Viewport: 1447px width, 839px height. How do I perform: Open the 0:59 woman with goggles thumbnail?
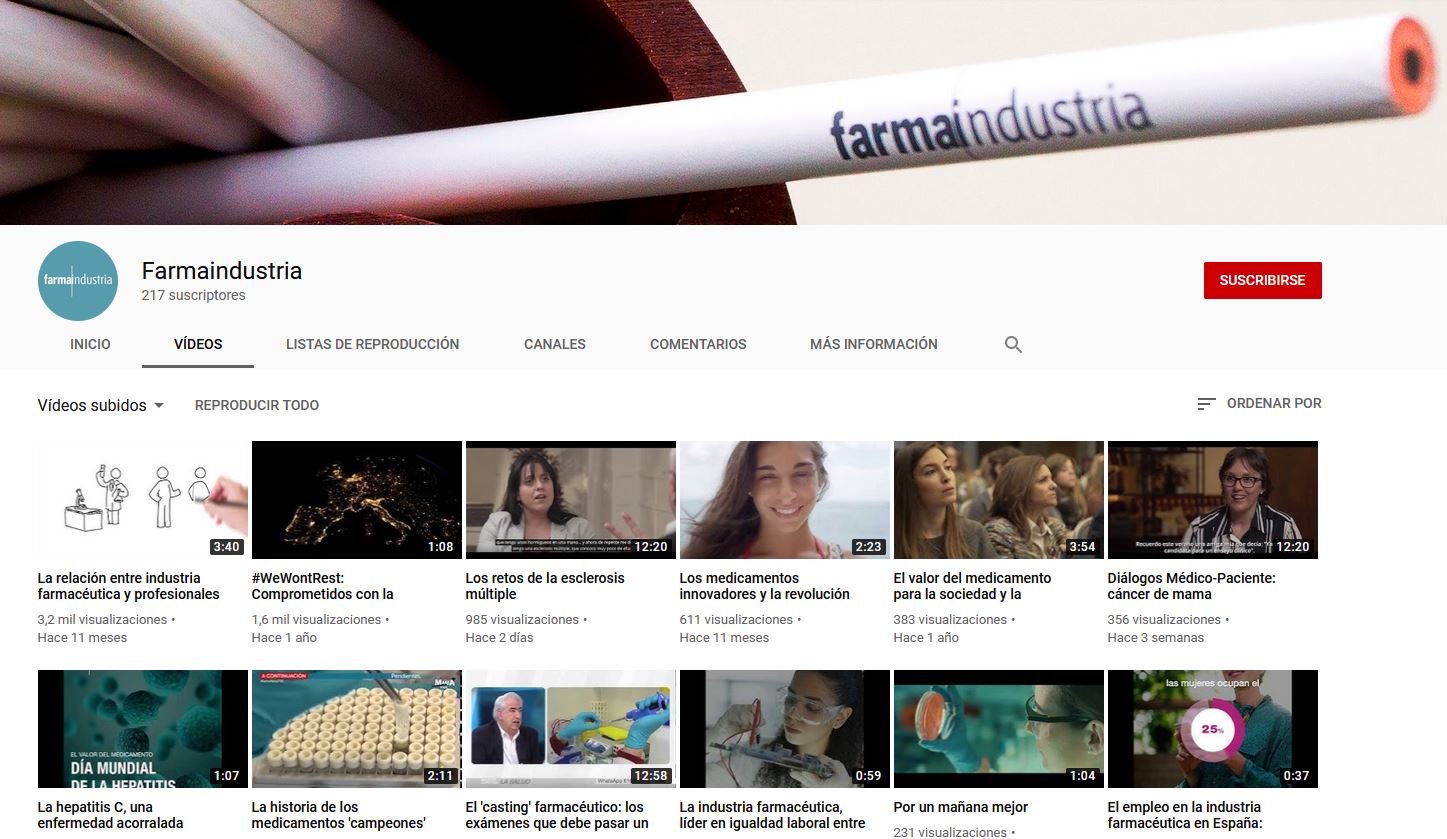pos(785,729)
